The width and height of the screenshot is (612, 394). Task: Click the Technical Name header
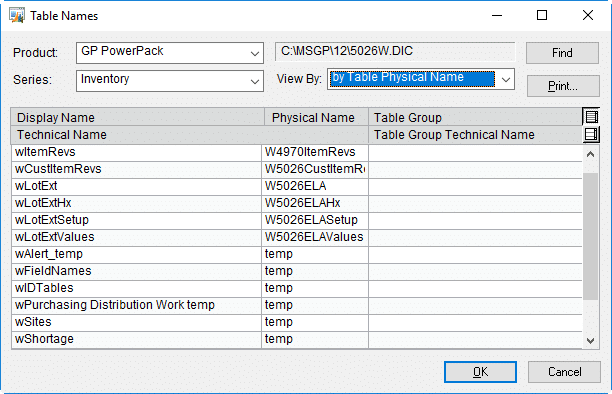(x=190, y=134)
